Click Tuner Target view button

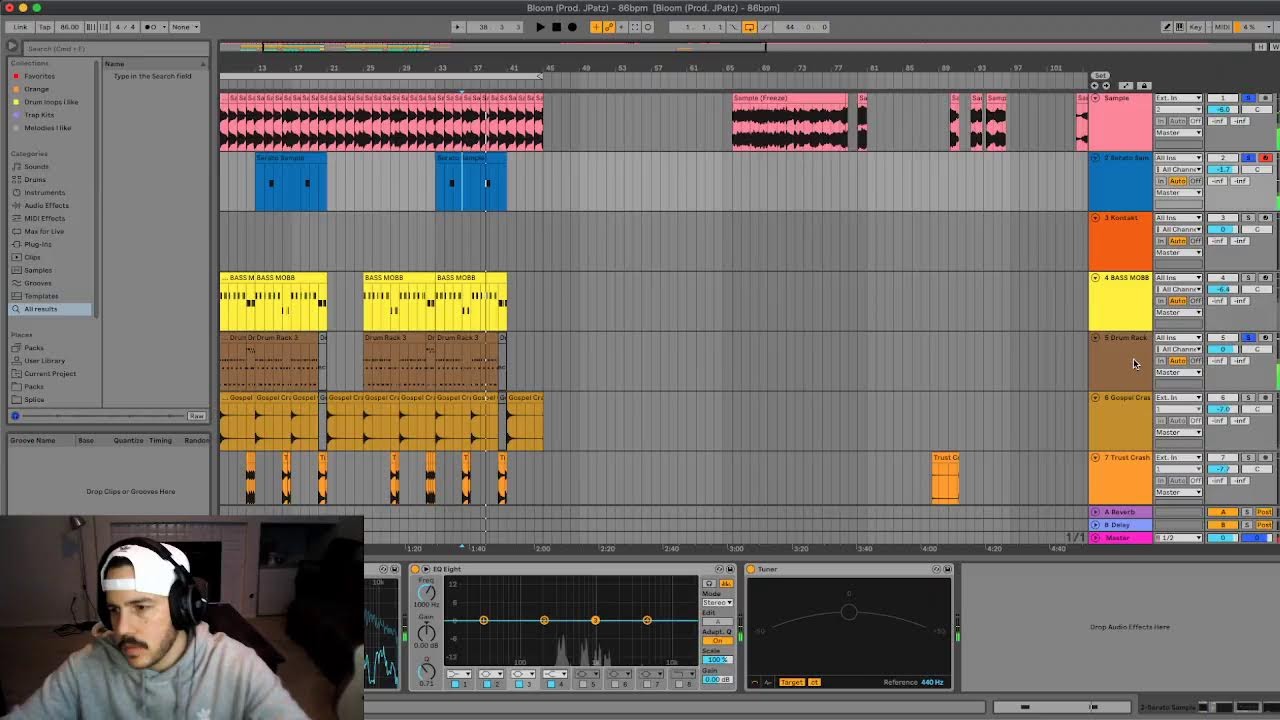[792, 682]
